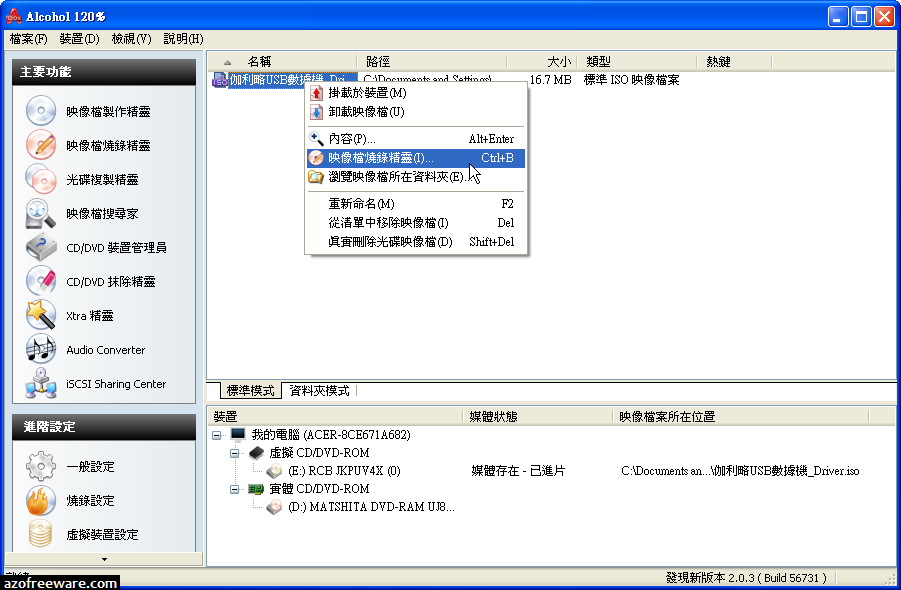Open the 檢視(V) menu
This screenshot has width=901, height=590.
point(132,38)
